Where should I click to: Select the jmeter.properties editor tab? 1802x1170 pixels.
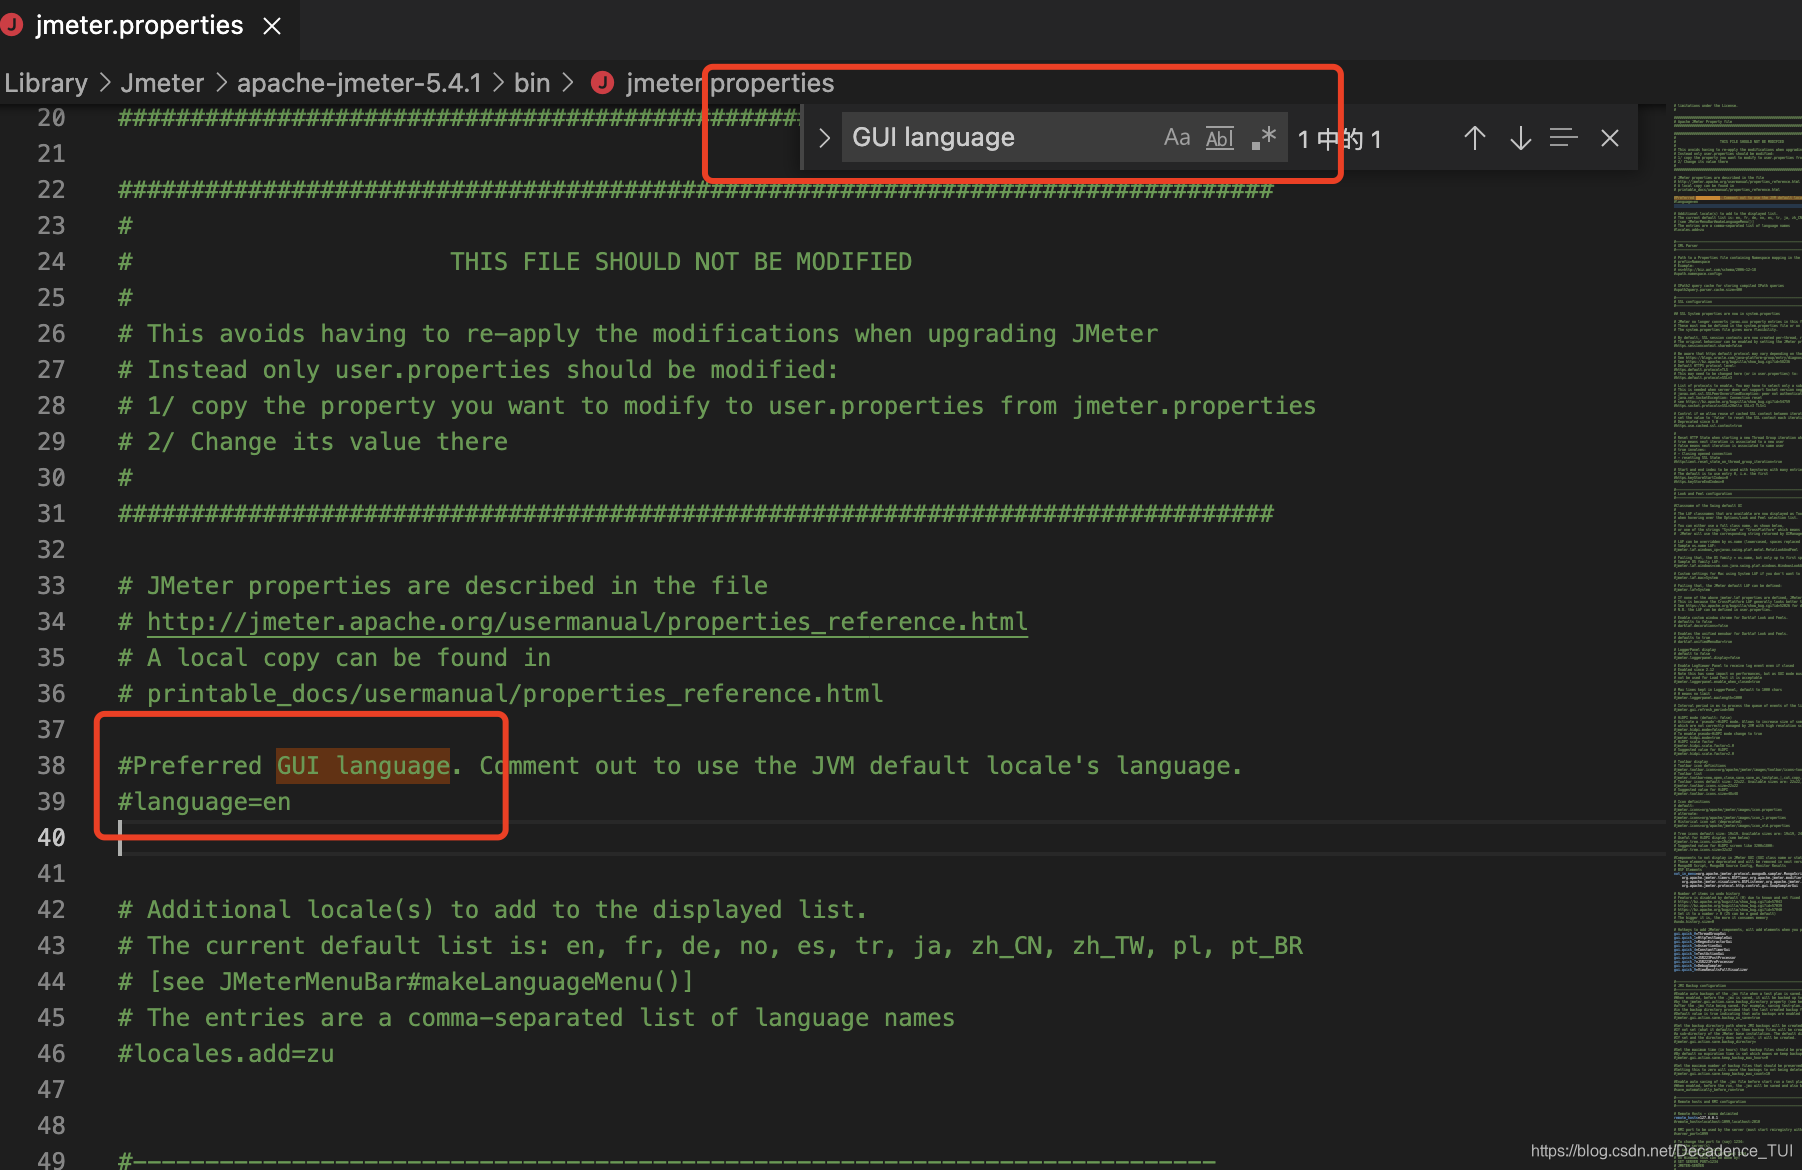click(x=148, y=26)
